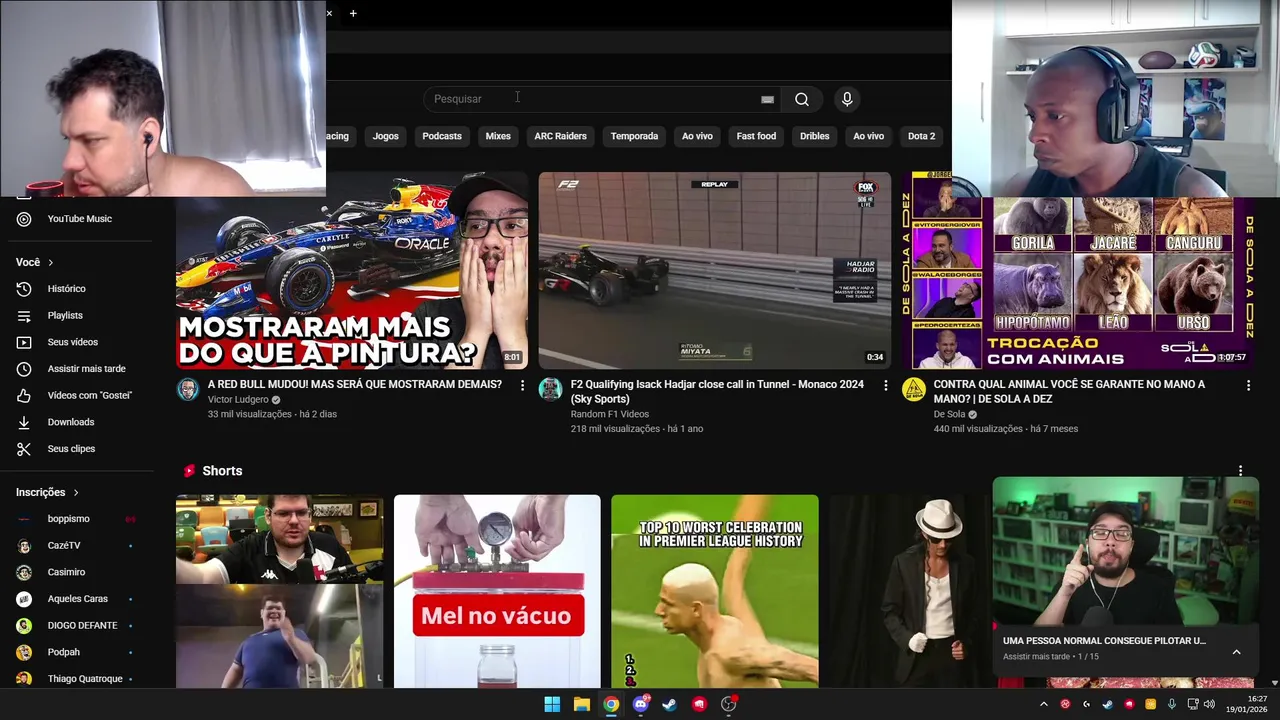
Task: Open Windows Start menu
Action: [552, 704]
